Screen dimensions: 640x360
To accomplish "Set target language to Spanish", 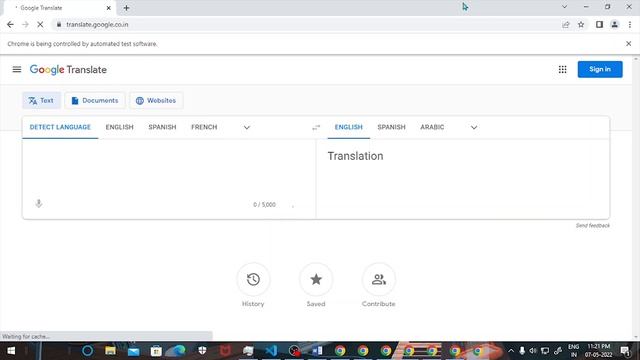I will (x=391, y=127).
